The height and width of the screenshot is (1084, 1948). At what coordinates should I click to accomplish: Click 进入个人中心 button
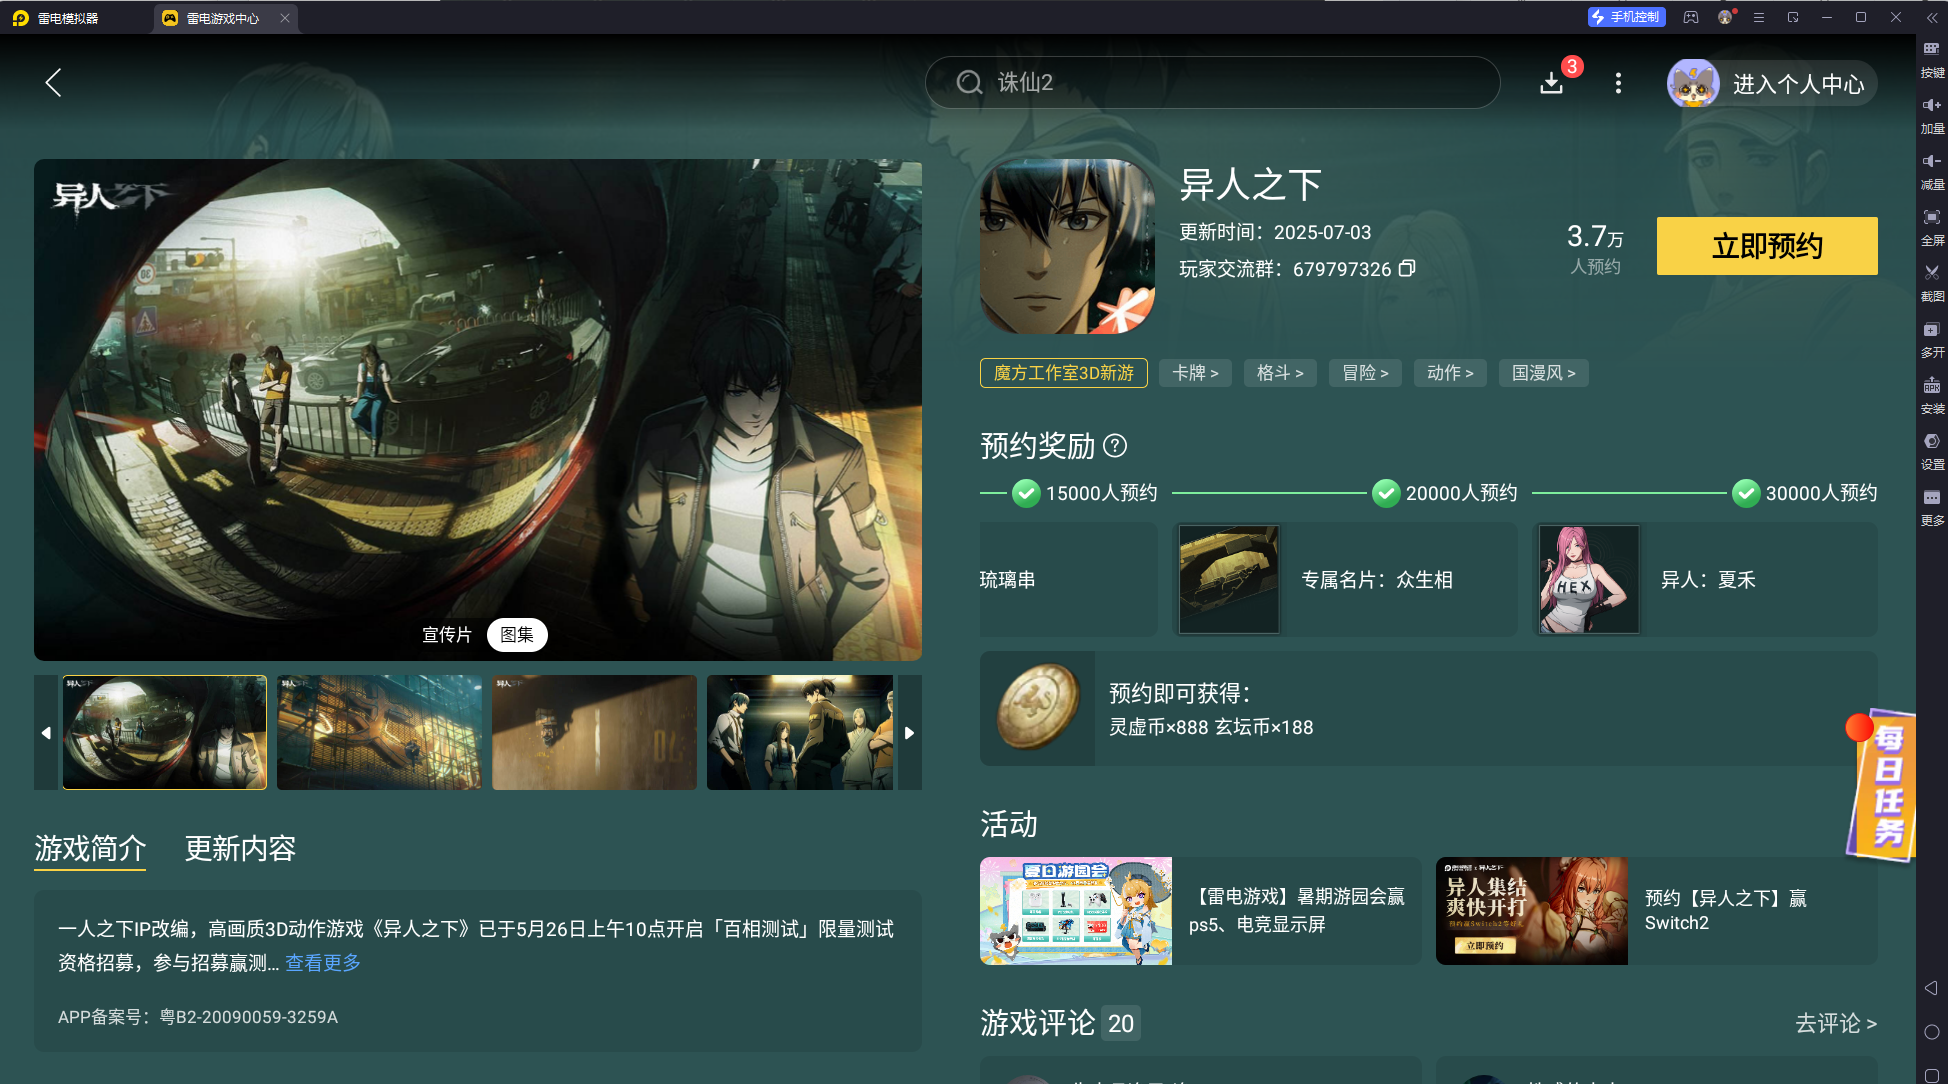[x=1798, y=84]
